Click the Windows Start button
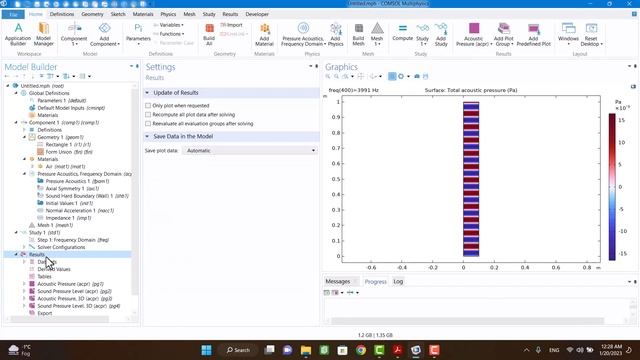Screen dimensions: 640x360 click(x=207, y=350)
